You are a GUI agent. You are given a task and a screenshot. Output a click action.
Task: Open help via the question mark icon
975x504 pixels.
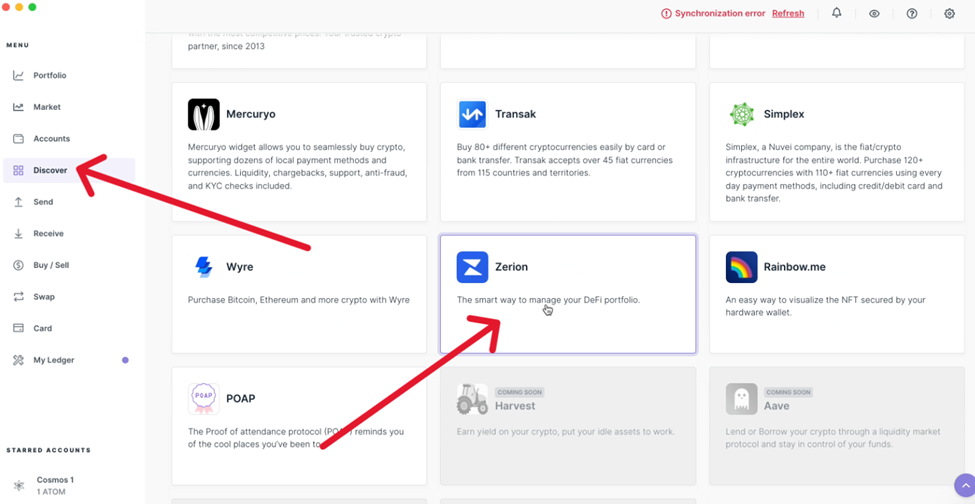pos(912,14)
